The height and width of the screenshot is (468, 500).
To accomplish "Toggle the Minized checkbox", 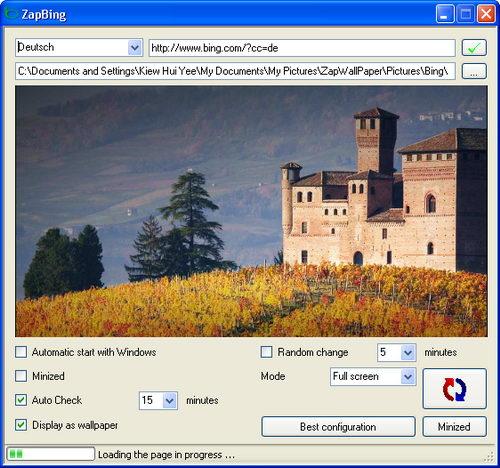I will tap(21, 376).
